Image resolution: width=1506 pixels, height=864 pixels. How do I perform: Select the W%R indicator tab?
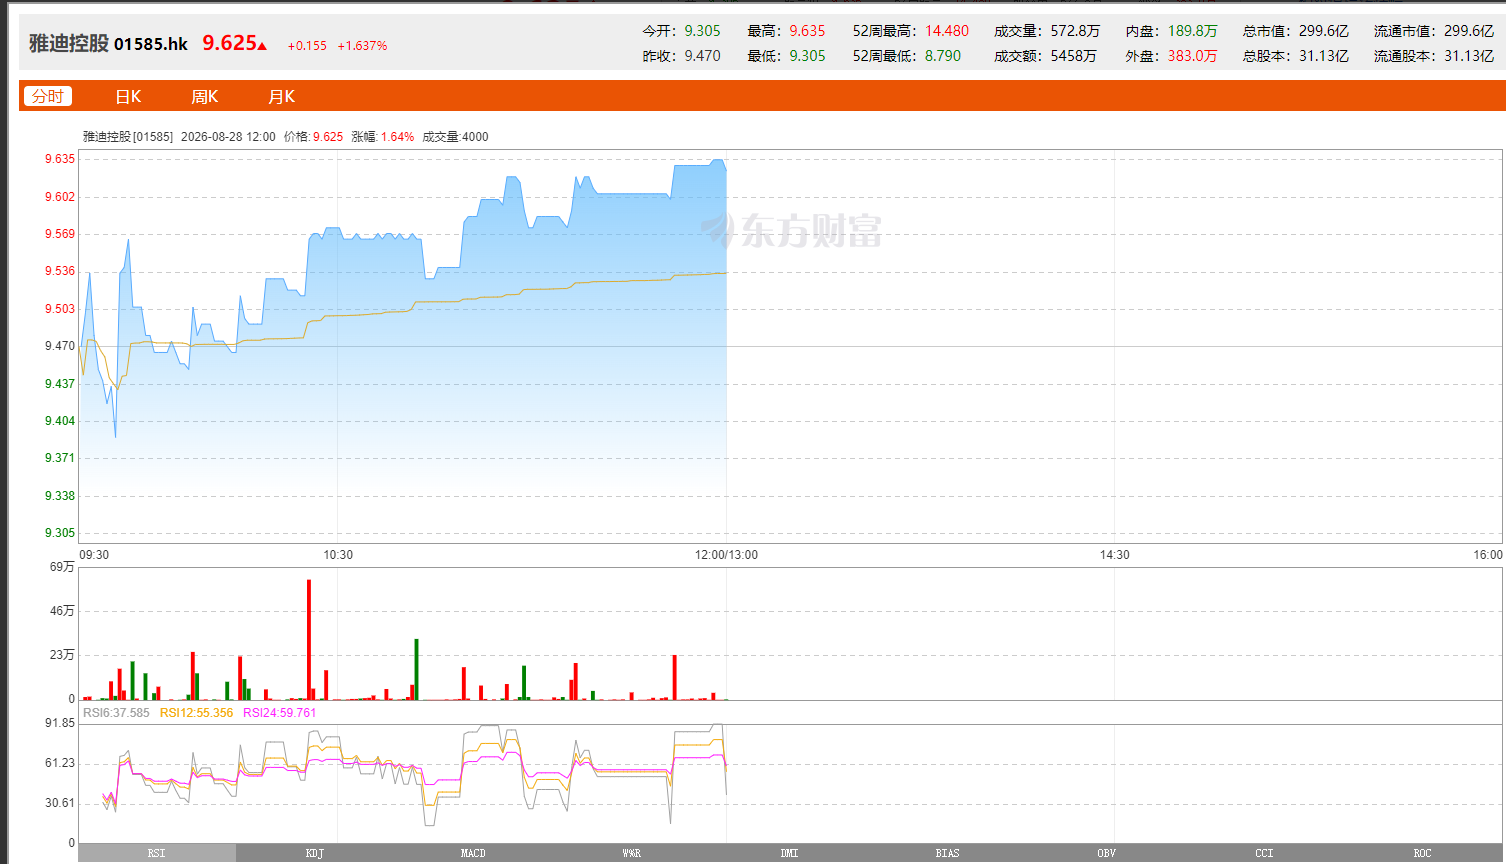tap(631, 853)
